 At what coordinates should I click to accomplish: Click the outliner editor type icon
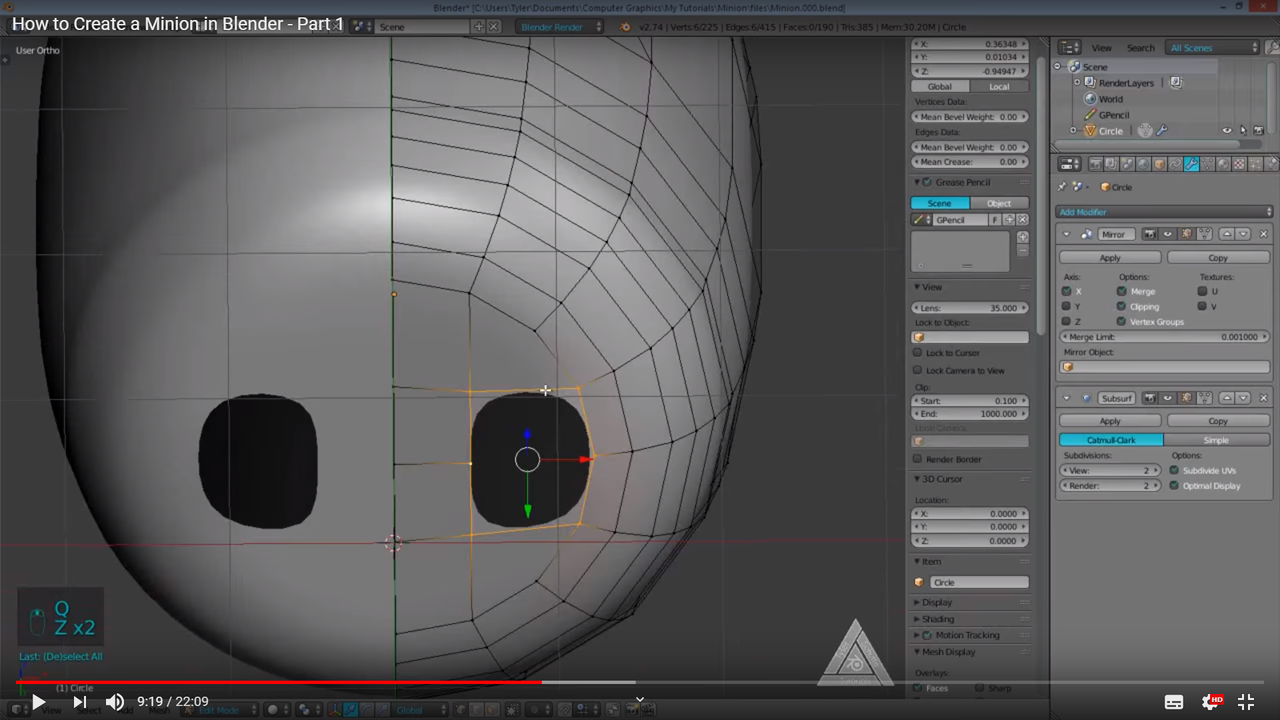pos(1069,47)
